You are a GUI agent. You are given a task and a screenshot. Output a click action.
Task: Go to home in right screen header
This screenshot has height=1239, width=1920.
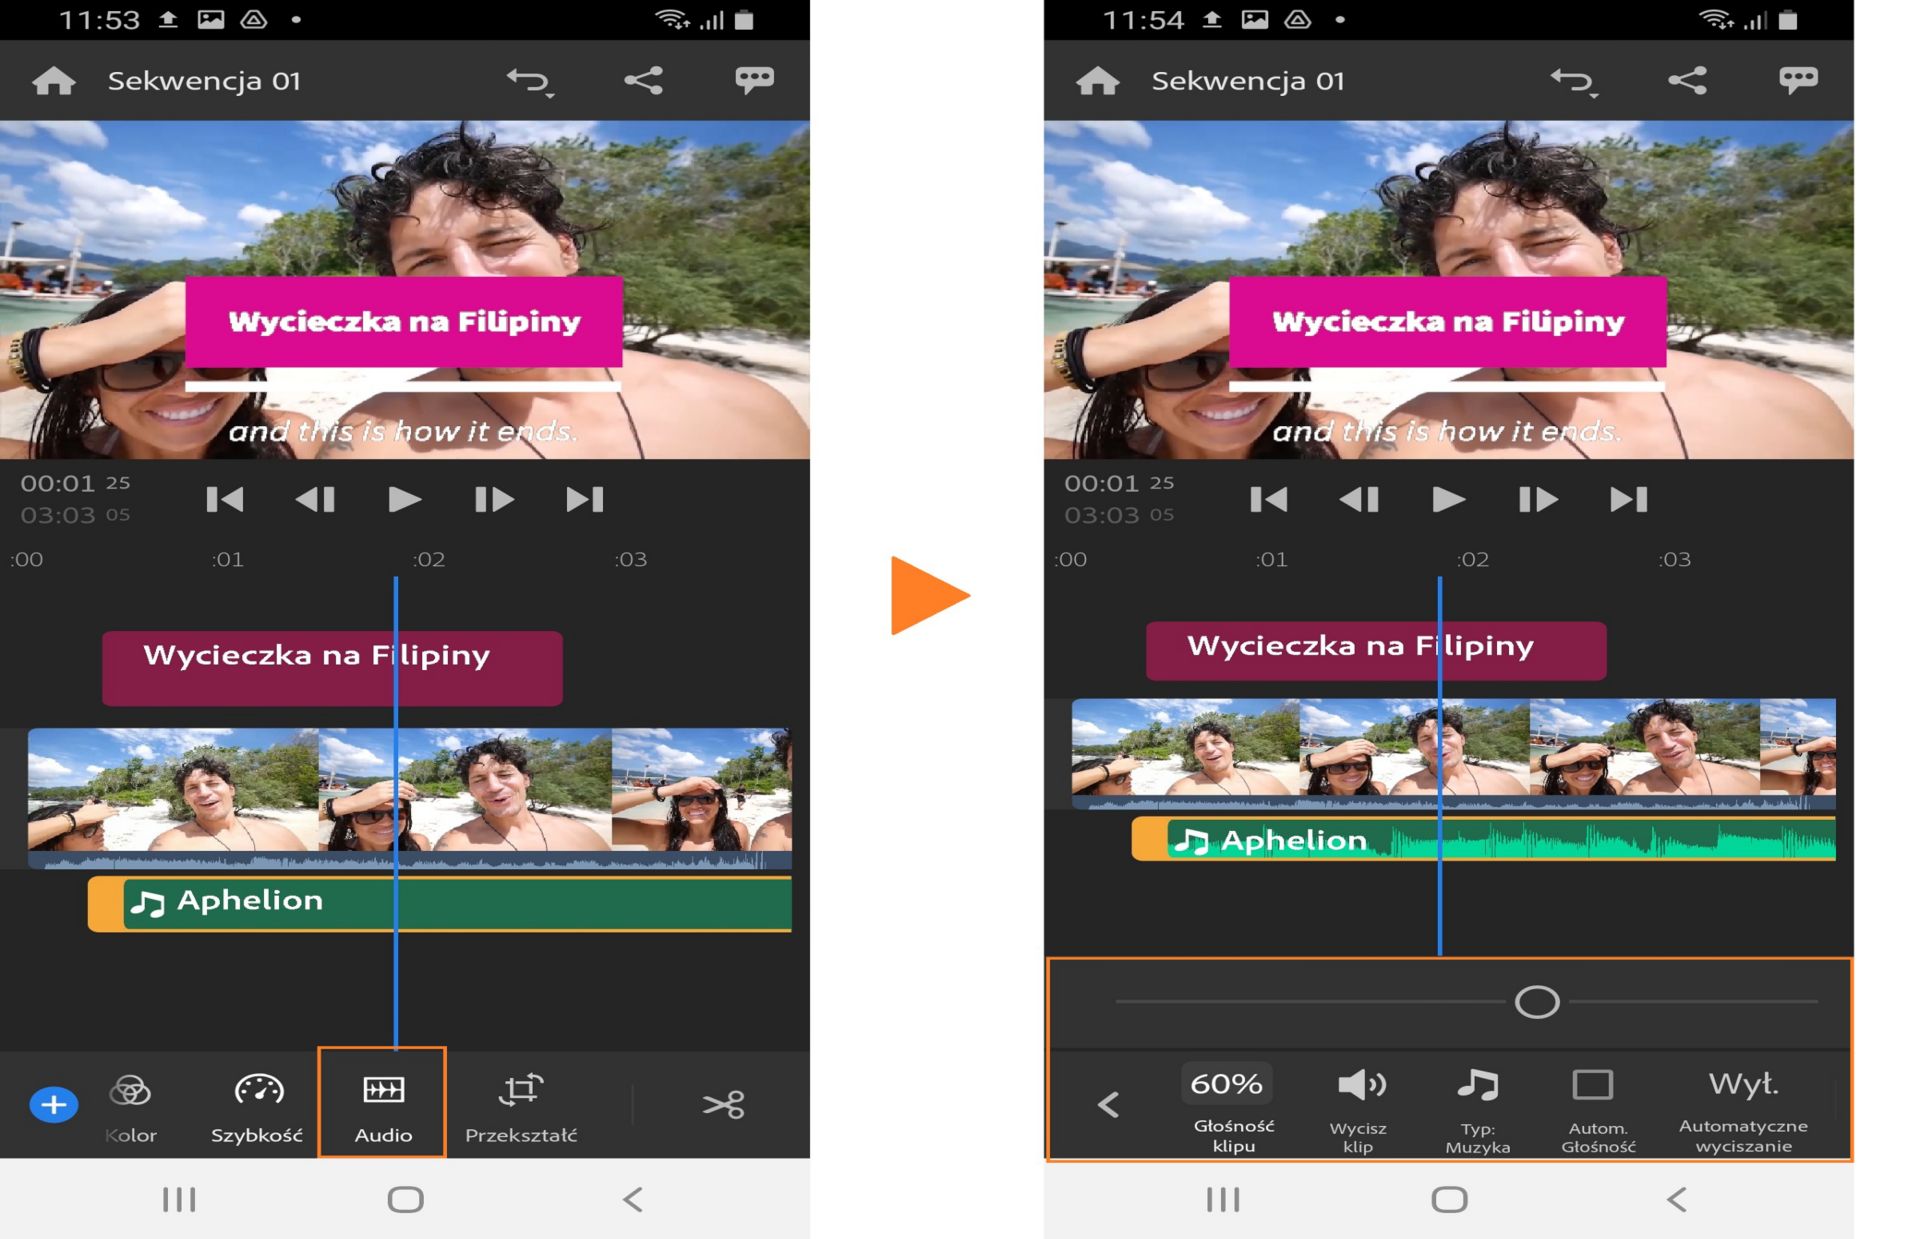pyautogui.click(x=1097, y=80)
